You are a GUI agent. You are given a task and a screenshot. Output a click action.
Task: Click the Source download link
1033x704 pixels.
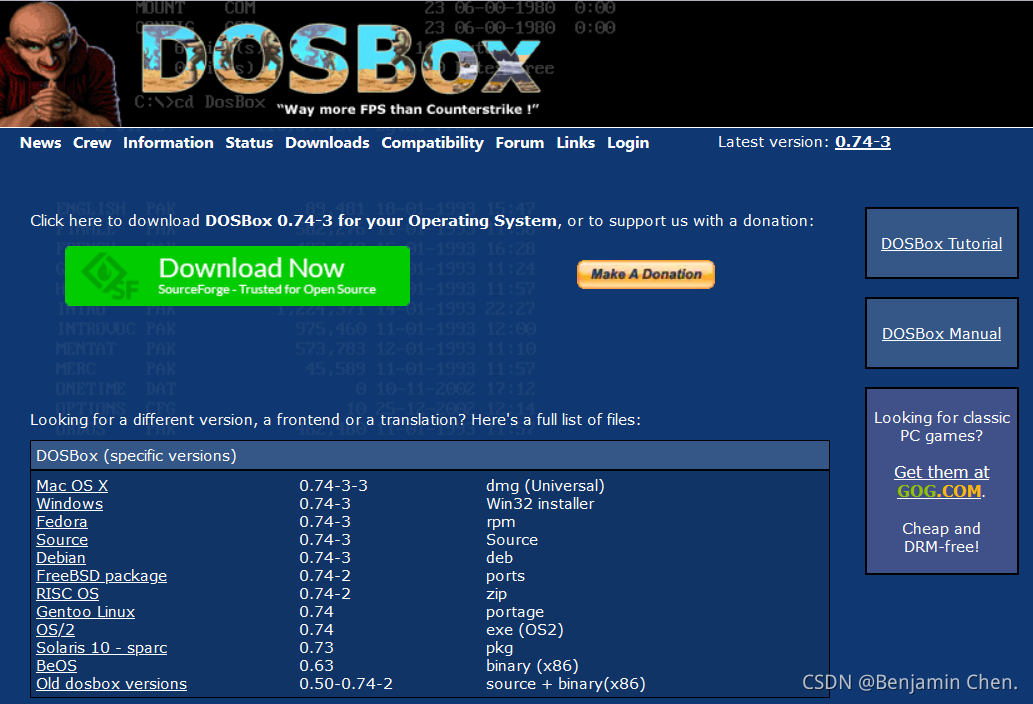[x=62, y=540]
